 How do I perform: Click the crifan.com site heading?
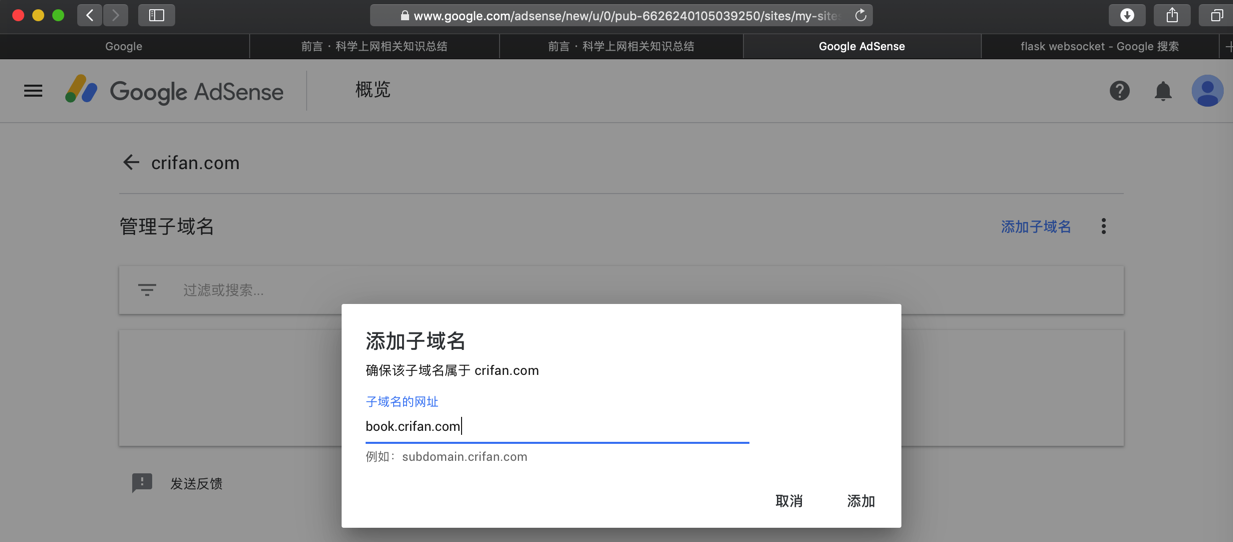click(195, 163)
